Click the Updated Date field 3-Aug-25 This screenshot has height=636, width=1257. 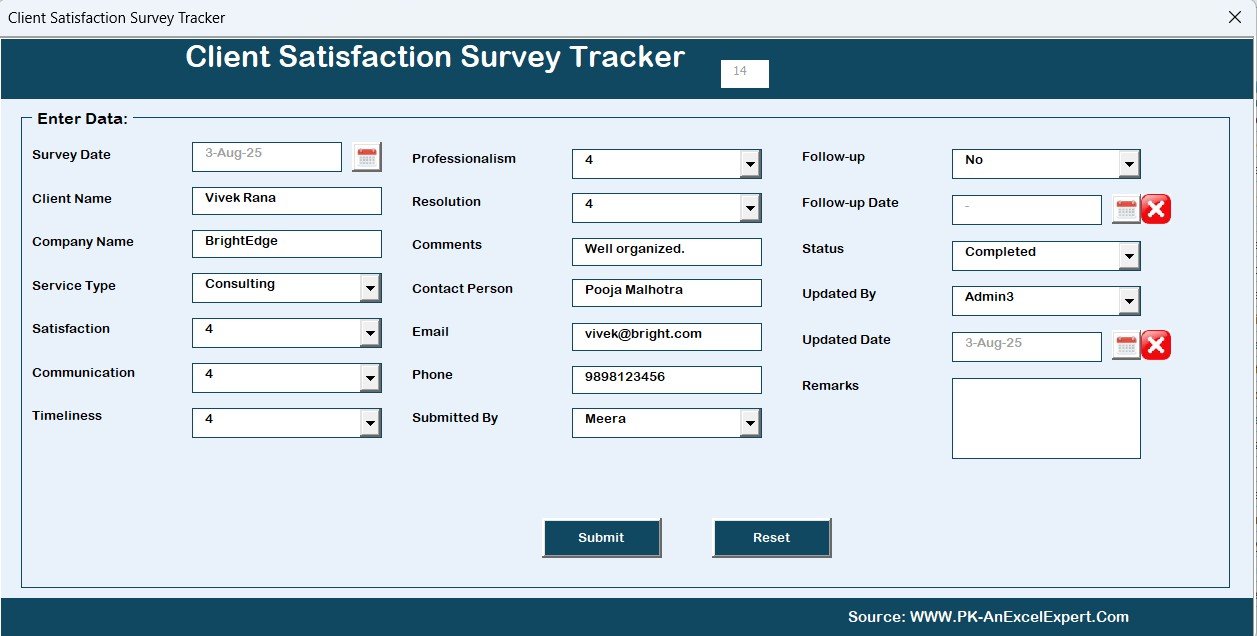[1027, 346]
